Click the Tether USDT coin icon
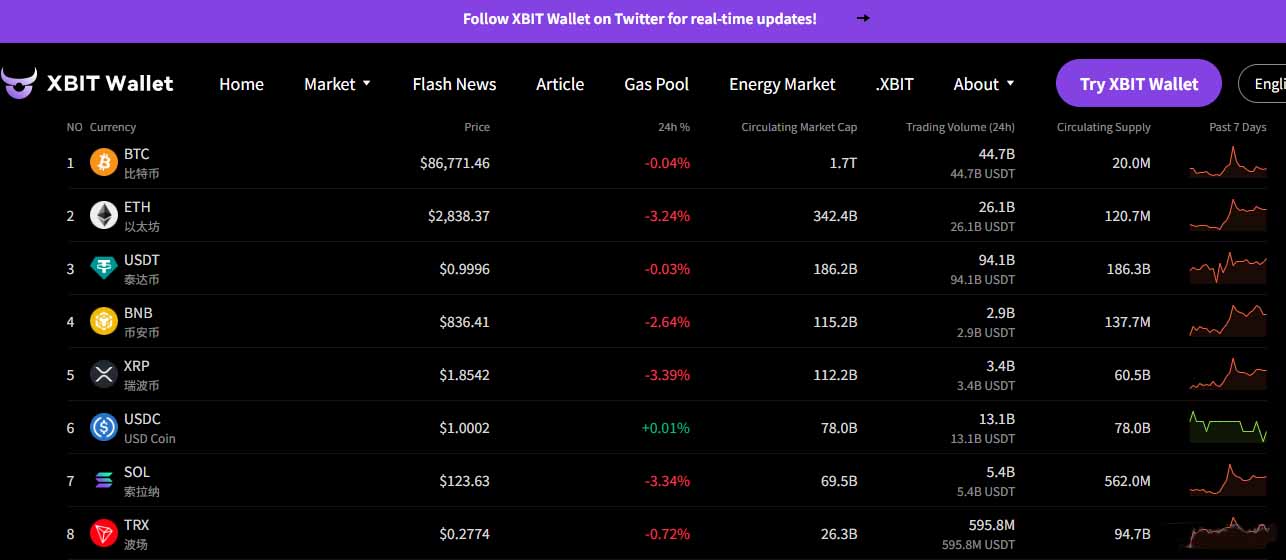The width and height of the screenshot is (1286, 560). click(104, 268)
